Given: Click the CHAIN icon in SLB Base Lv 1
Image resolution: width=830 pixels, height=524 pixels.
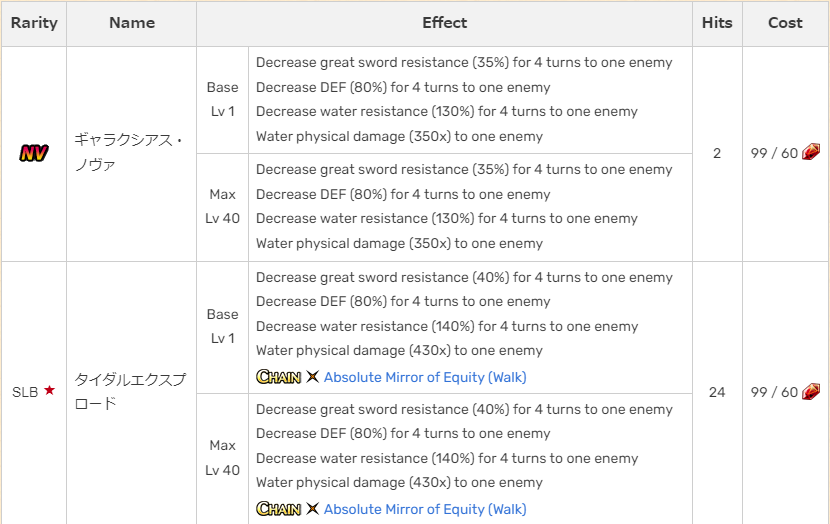Looking at the screenshot, I should pos(278,377).
